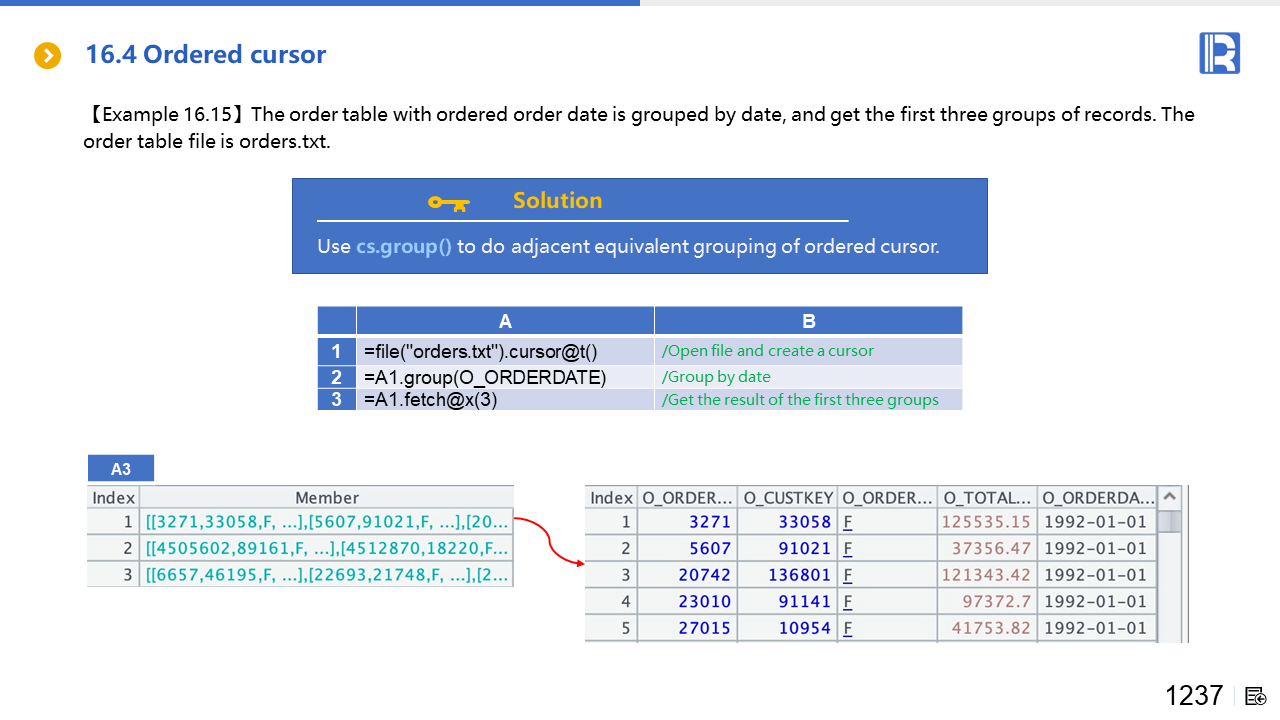
Task: Click the orange chevron section bullet icon
Action: coord(47,56)
